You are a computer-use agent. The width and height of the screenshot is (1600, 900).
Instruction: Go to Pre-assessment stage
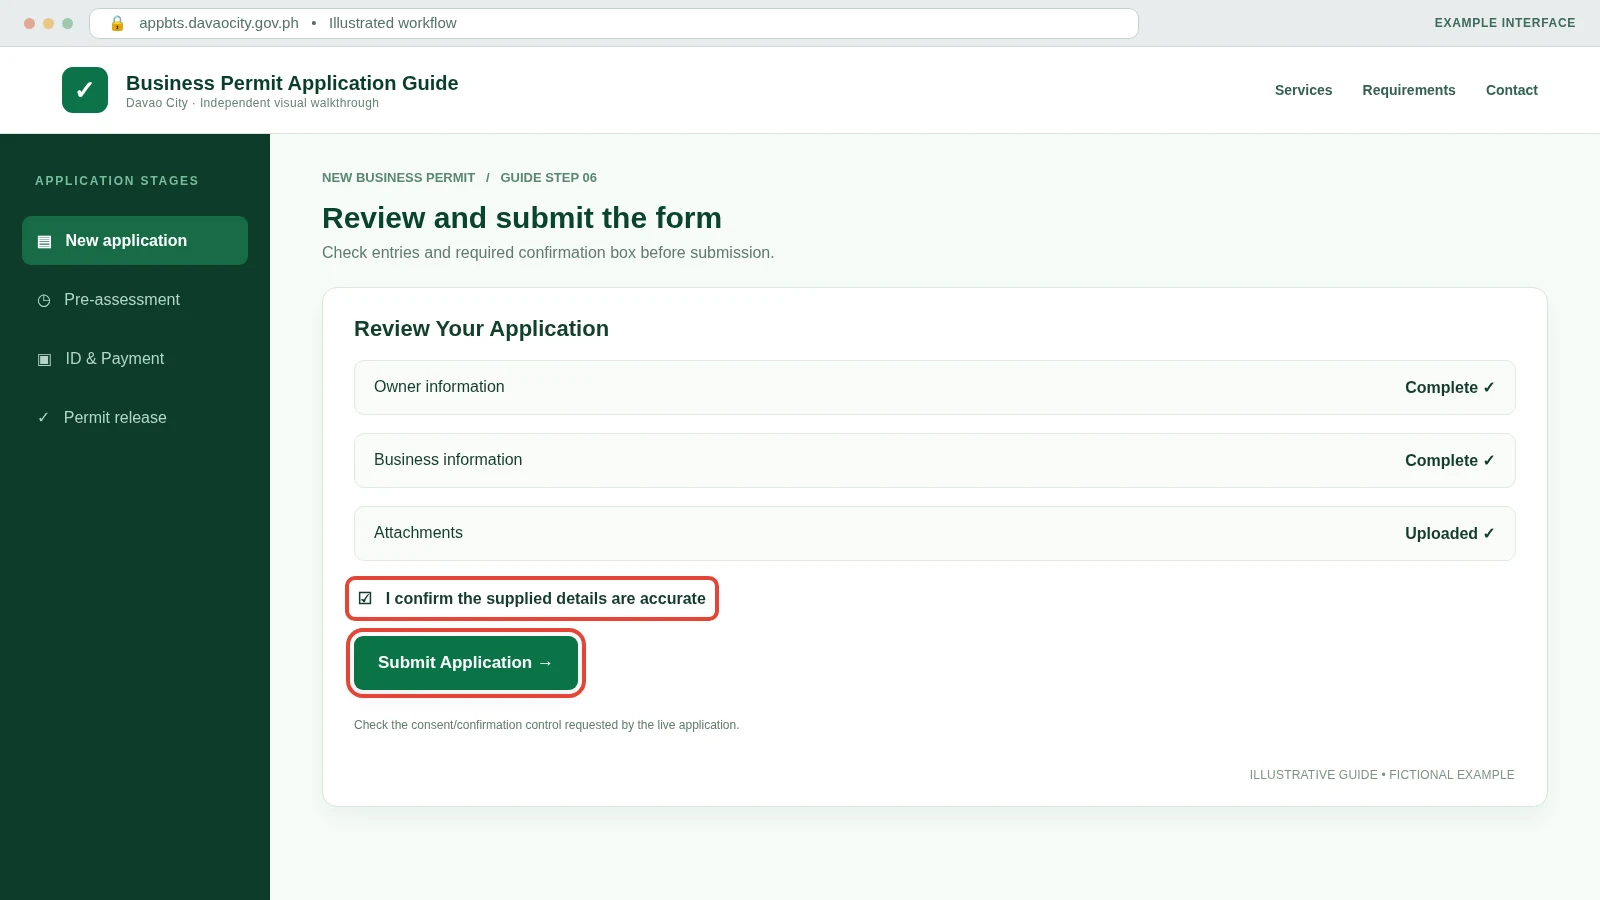[x=135, y=300]
